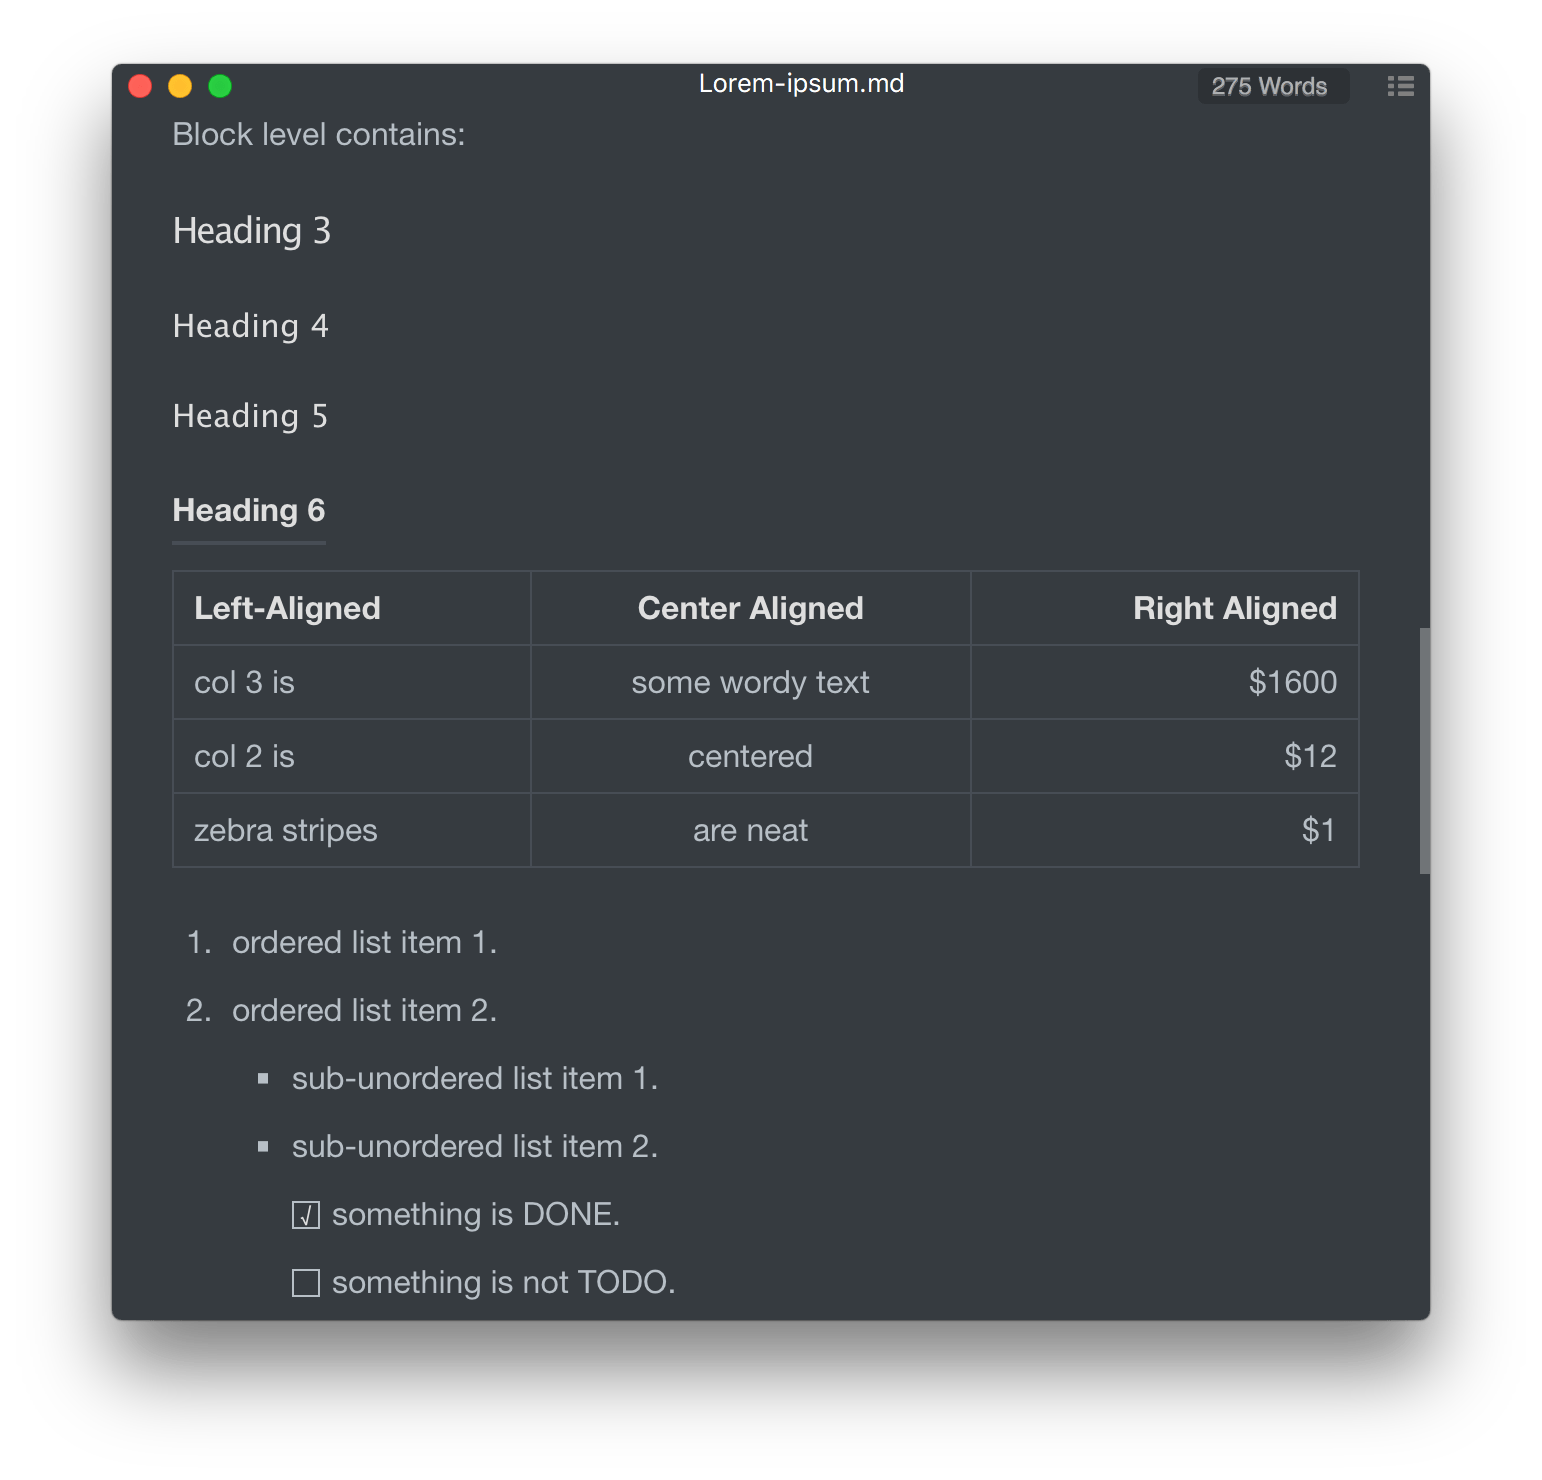Viewport: 1542px width, 1480px height.
Task: Click on the Heading 3 line
Action: tap(252, 231)
